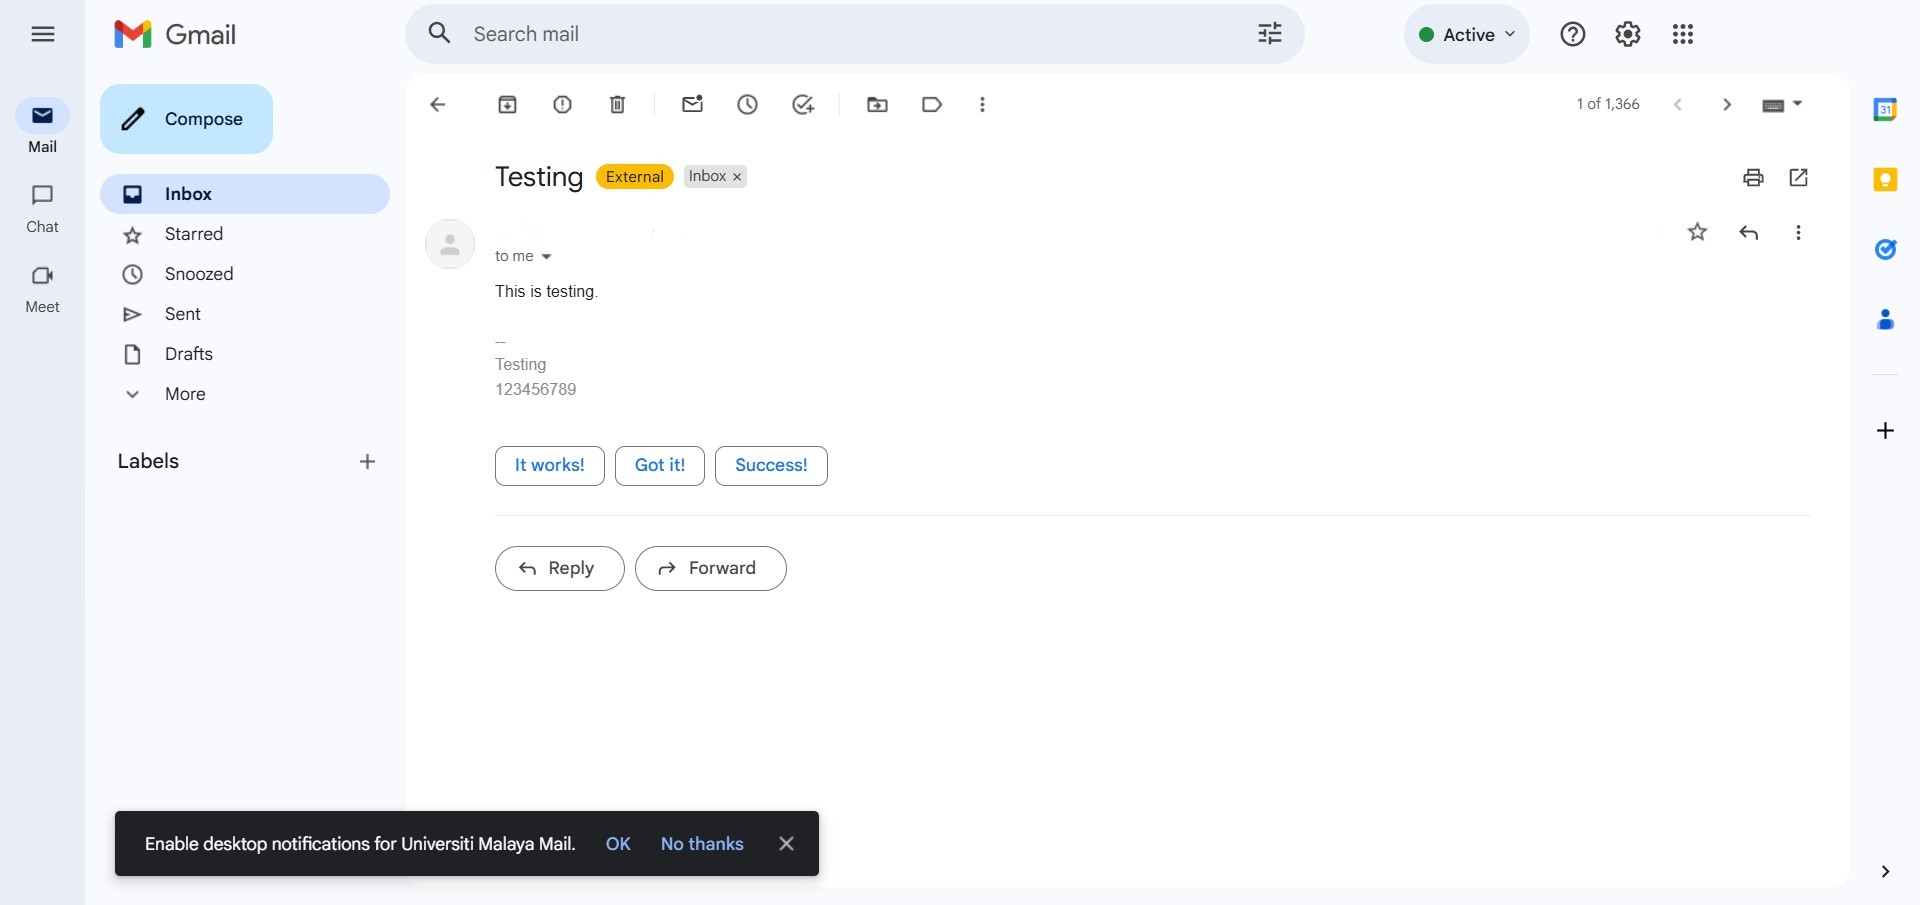
Task: Click the Compose button
Action: click(x=186, y=119)
